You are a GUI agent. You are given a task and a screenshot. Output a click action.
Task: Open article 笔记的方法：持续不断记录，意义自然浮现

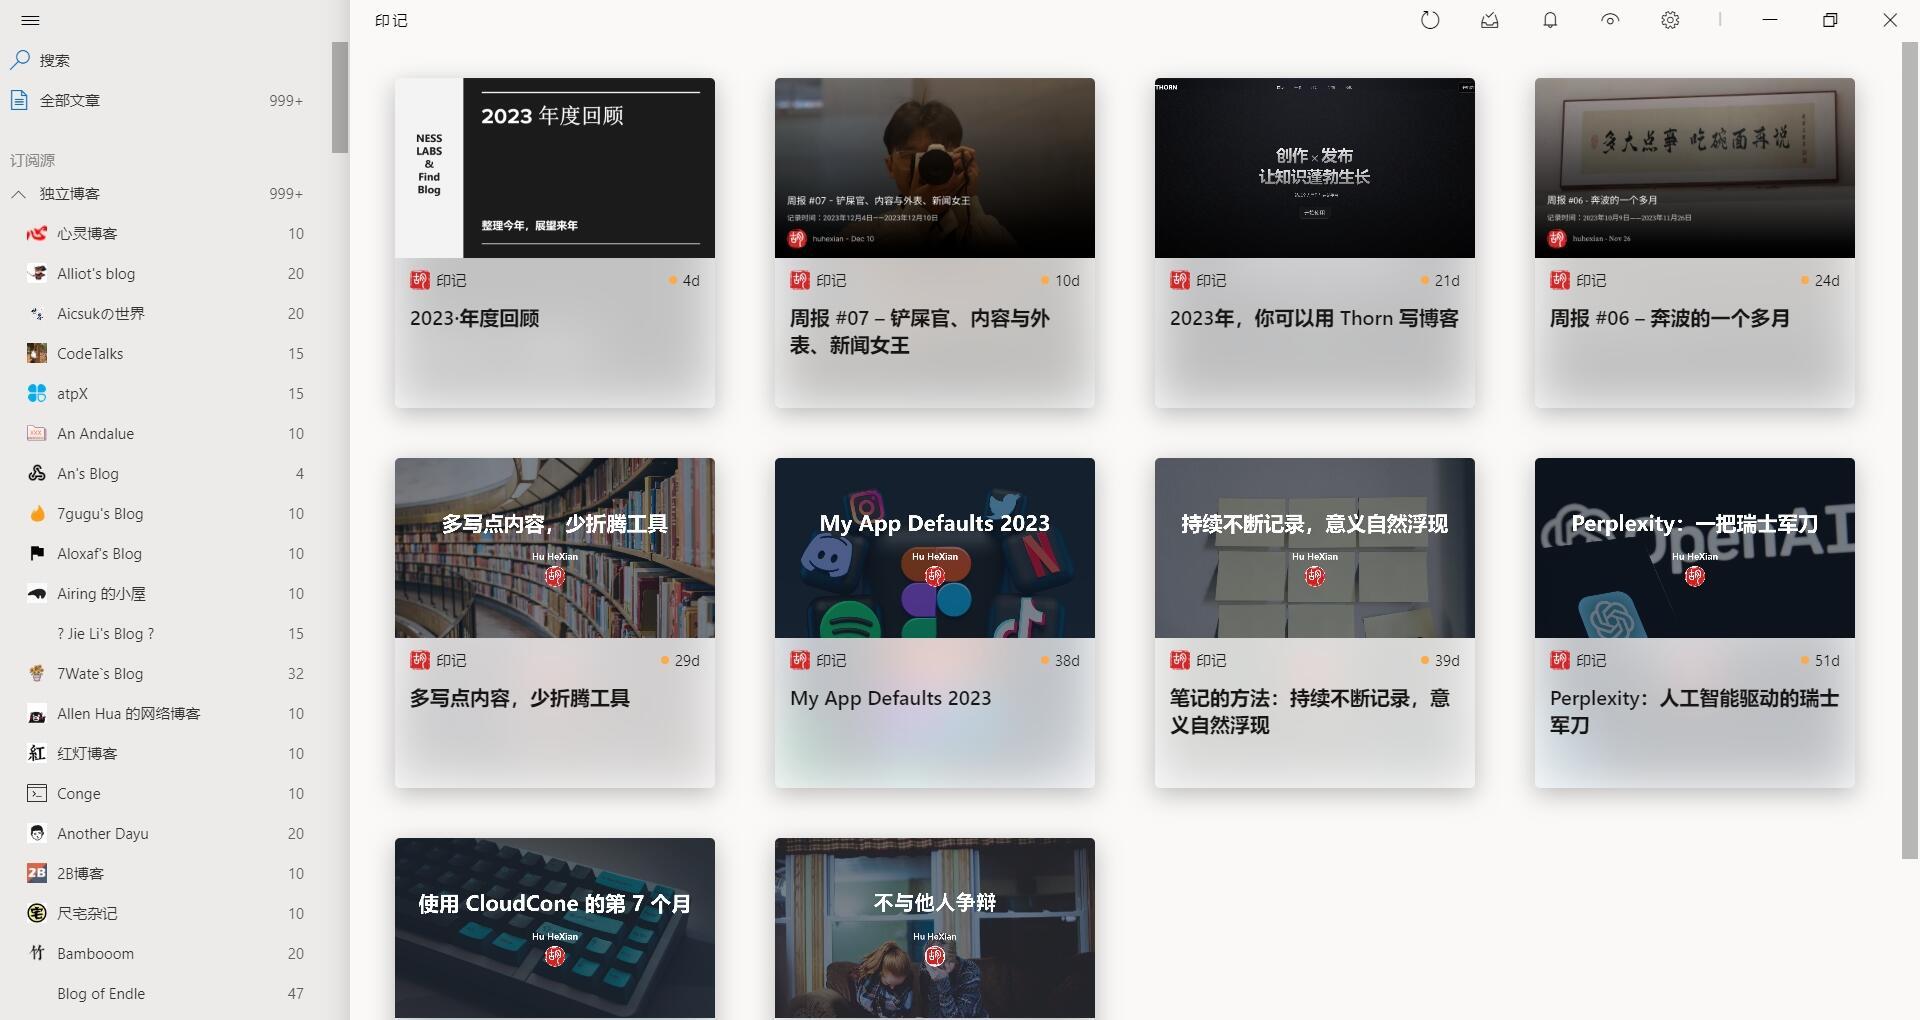click(x=1309, y=711)
